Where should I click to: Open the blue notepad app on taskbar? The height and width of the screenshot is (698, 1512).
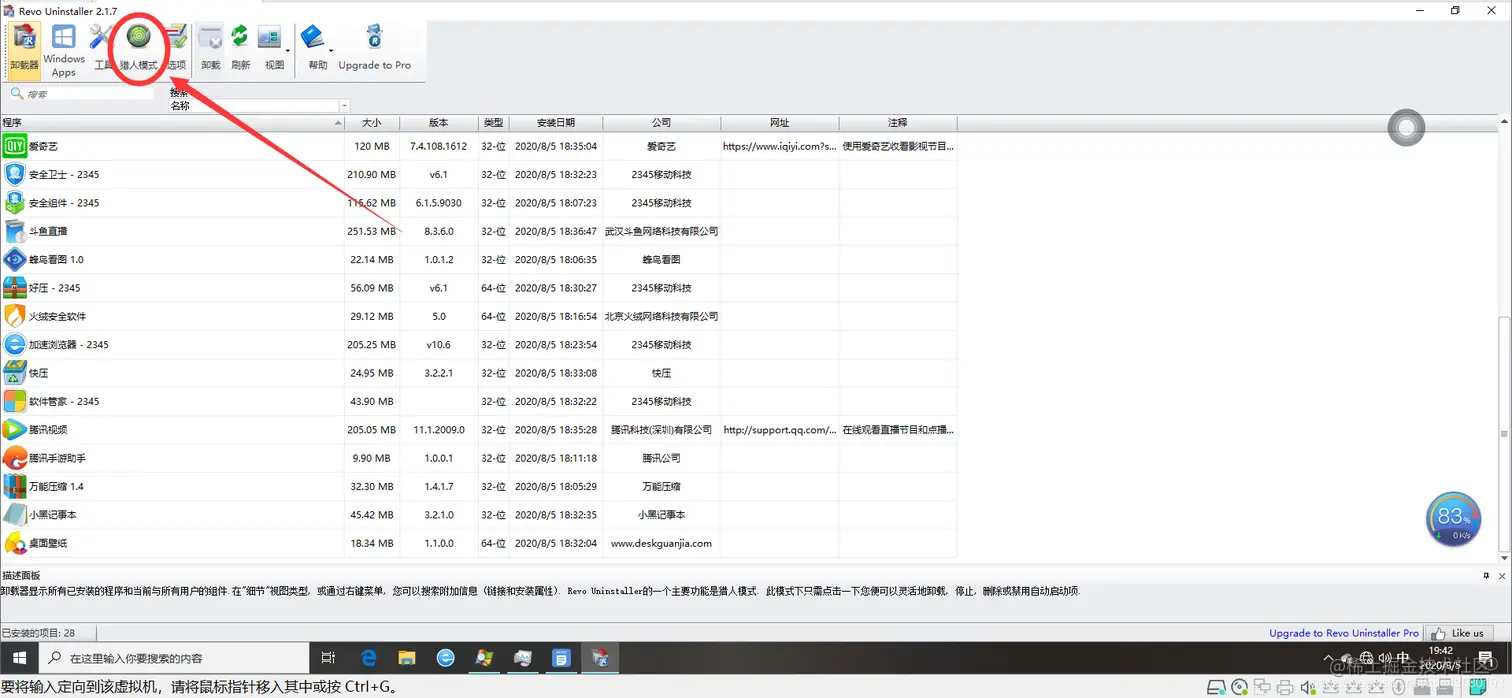561,657
